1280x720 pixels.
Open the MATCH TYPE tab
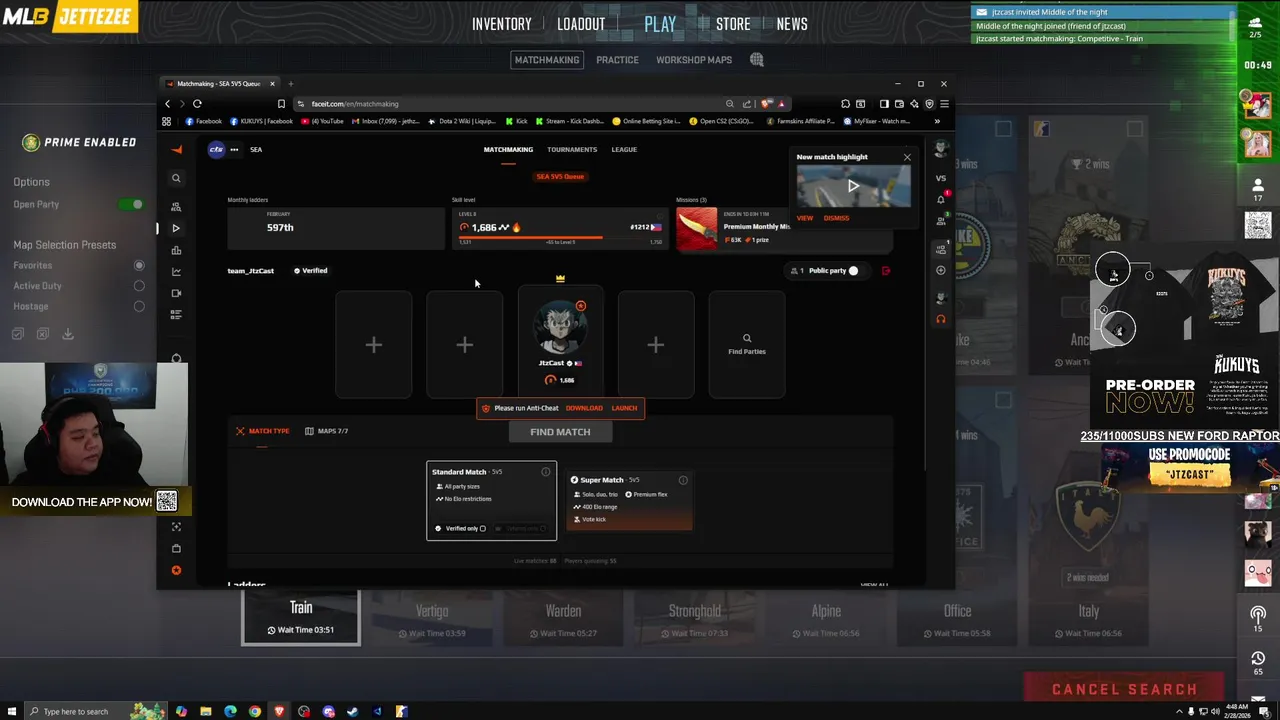coord(263,431)
